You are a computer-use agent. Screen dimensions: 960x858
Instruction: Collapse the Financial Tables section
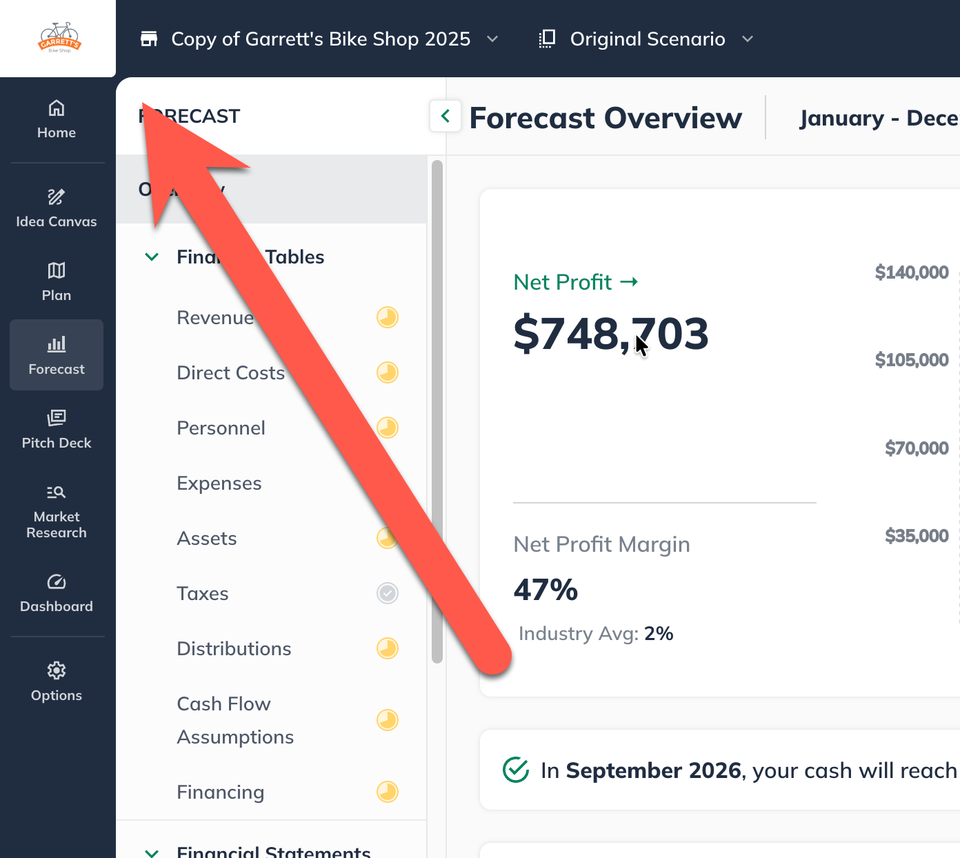coord(151,257)
